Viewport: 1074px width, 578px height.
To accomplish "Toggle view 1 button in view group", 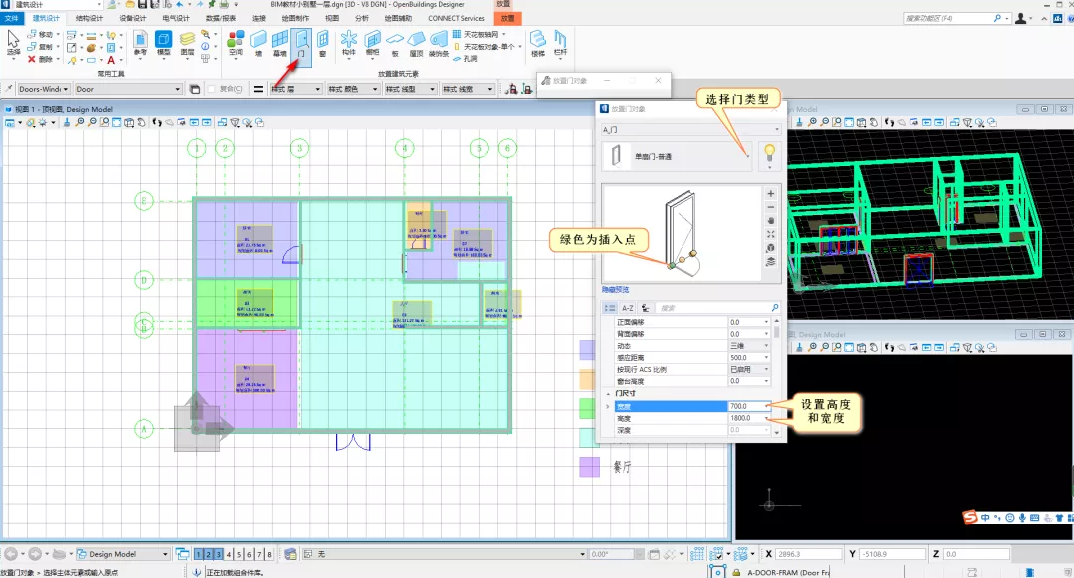I will pos(199,554).
